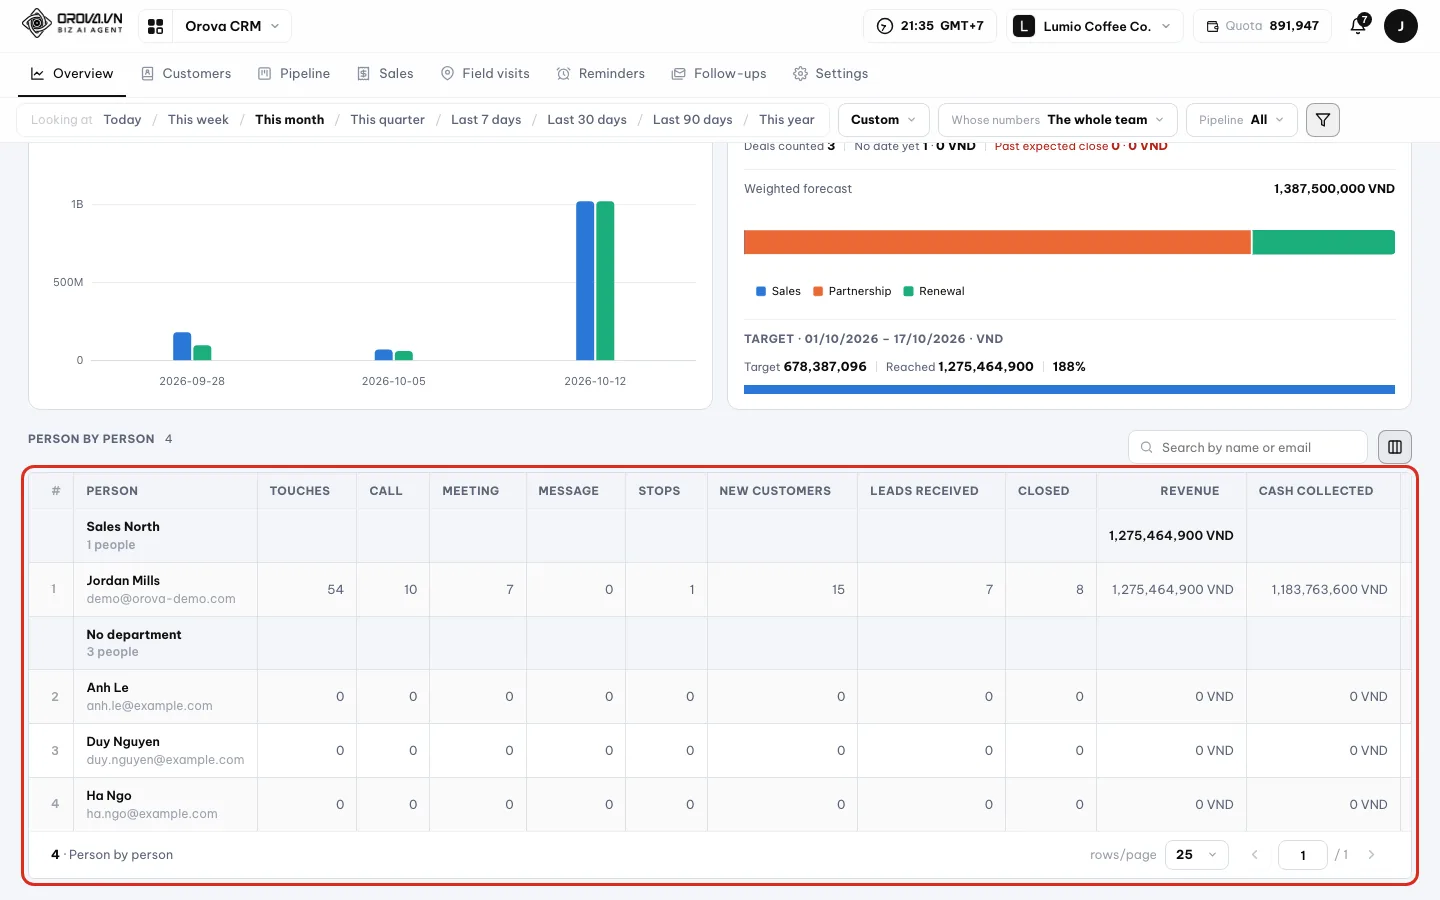Go to previous page arrow
The width and height of the screenshot is (1440, 900).
coord(1255,855)
